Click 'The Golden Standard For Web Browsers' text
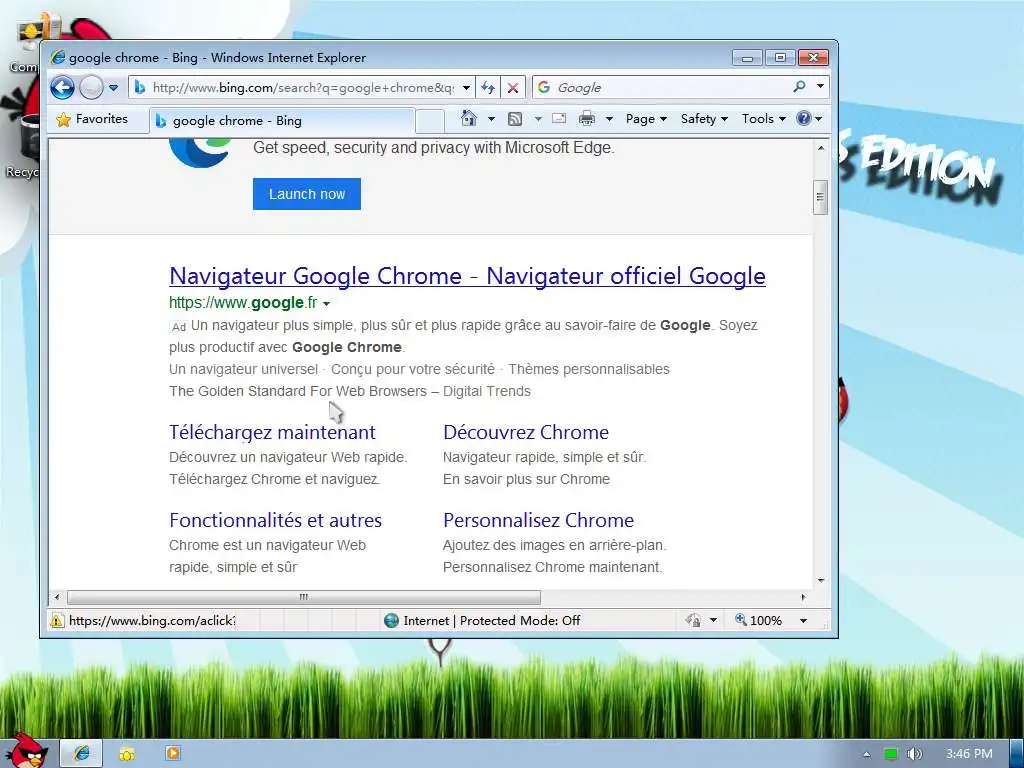This screenshot has width=1024, height=768. pos(298,391)
